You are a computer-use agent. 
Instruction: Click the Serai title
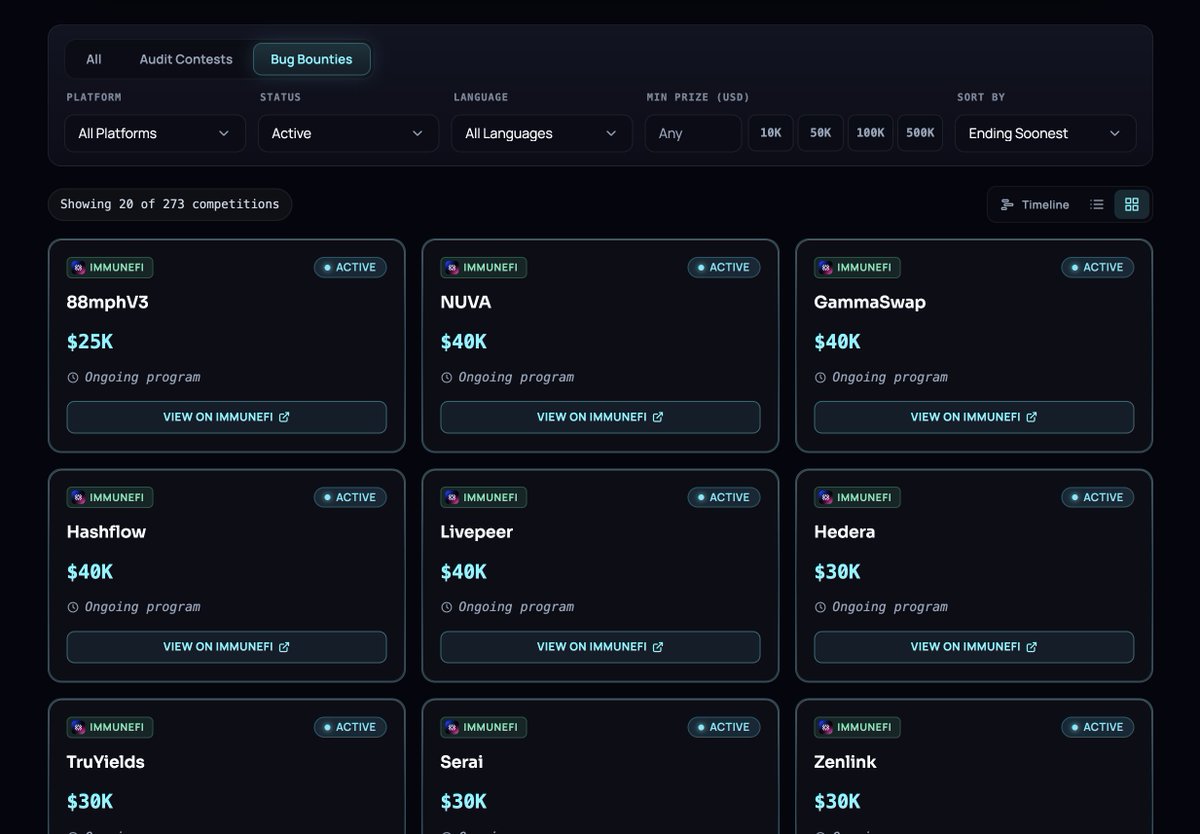coord(462,762)
